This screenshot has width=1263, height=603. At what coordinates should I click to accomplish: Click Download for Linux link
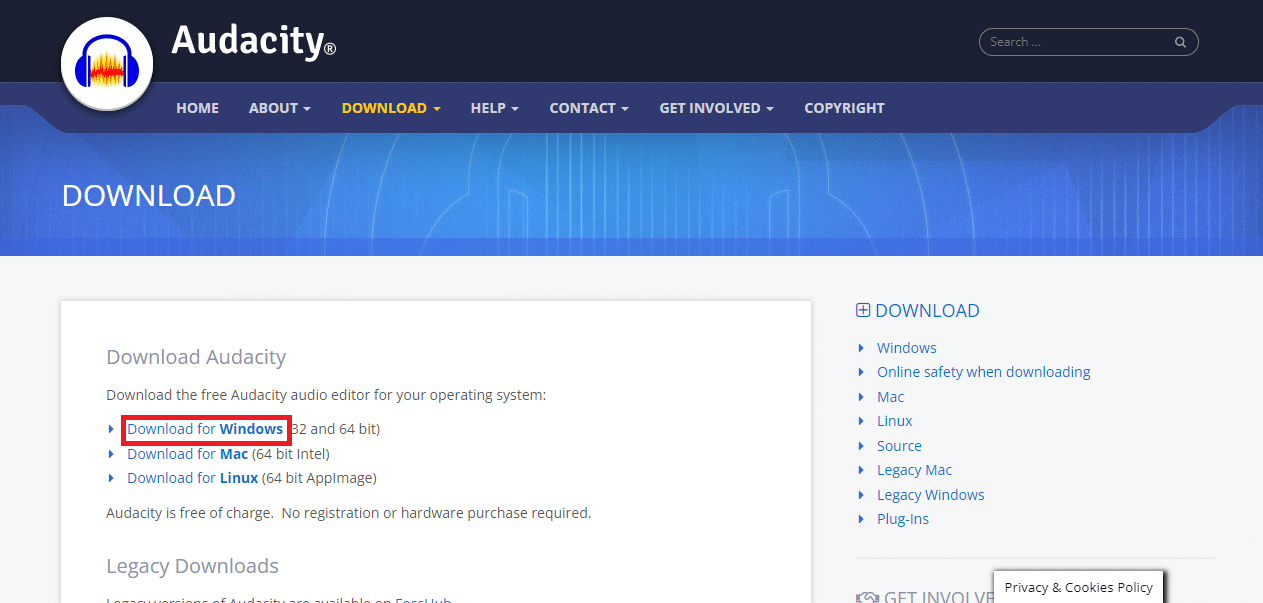(x=192, y=478)
